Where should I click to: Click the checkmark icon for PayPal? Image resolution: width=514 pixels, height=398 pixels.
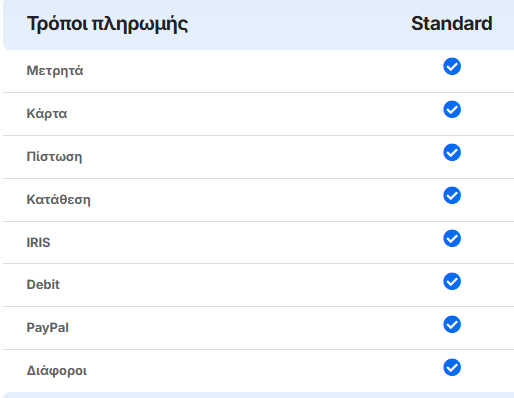[x=452, y=324]
